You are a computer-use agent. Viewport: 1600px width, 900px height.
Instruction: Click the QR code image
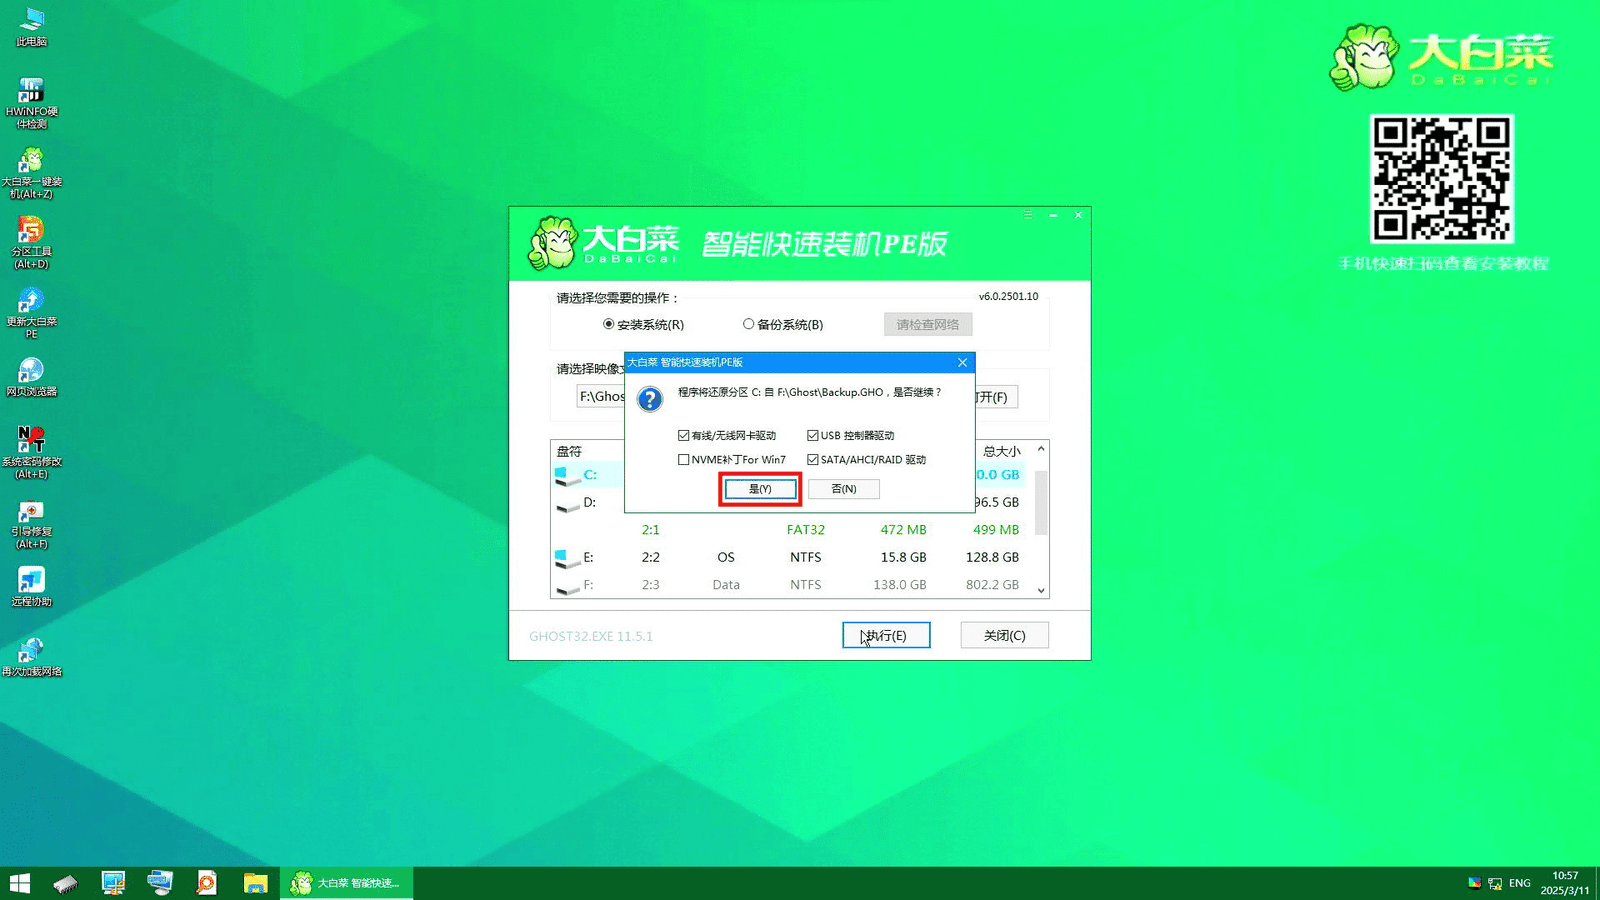[1441, 179]
